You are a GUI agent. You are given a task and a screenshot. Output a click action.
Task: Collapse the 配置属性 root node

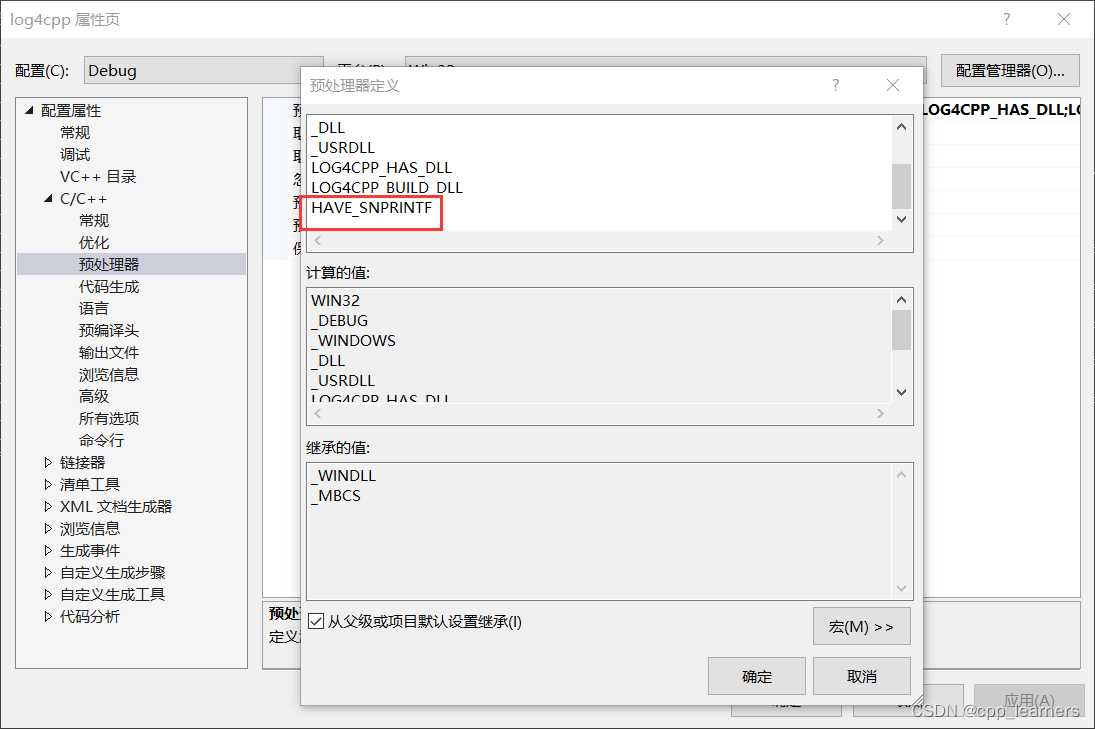pos(29,111)
